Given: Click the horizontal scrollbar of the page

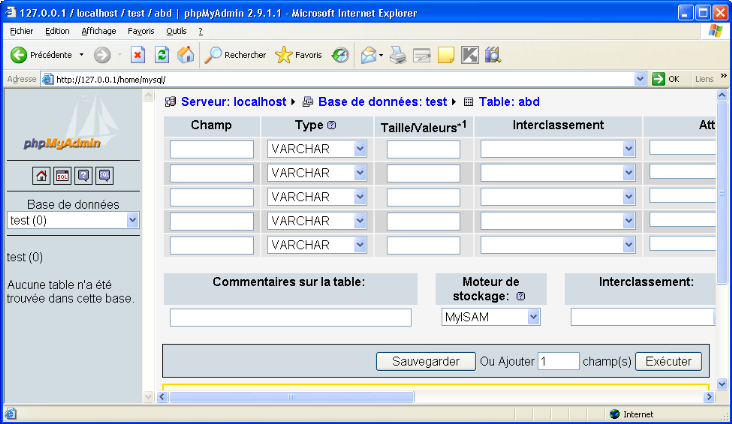Looking at the screenshot, I should click(292, 397).
